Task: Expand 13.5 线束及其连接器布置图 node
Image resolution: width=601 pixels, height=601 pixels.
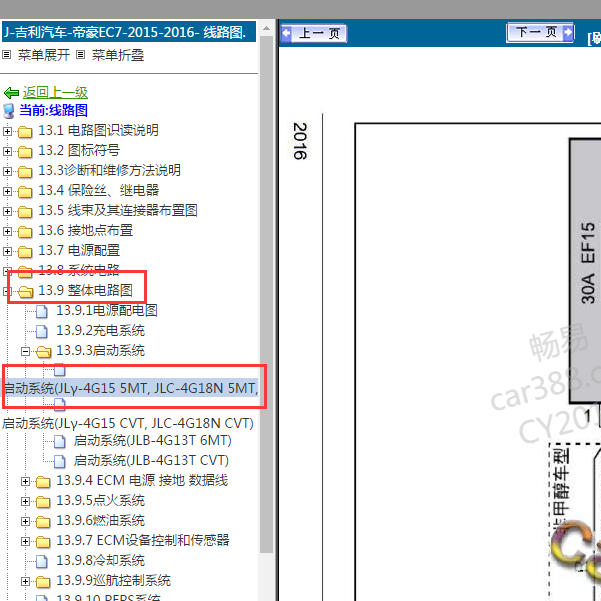Action: click(x=7, y=211)
